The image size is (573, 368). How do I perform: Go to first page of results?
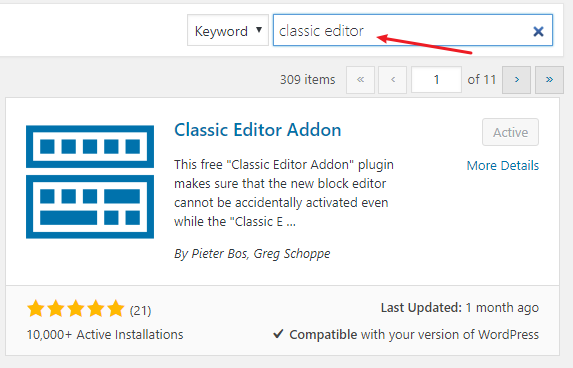[360, 80]
